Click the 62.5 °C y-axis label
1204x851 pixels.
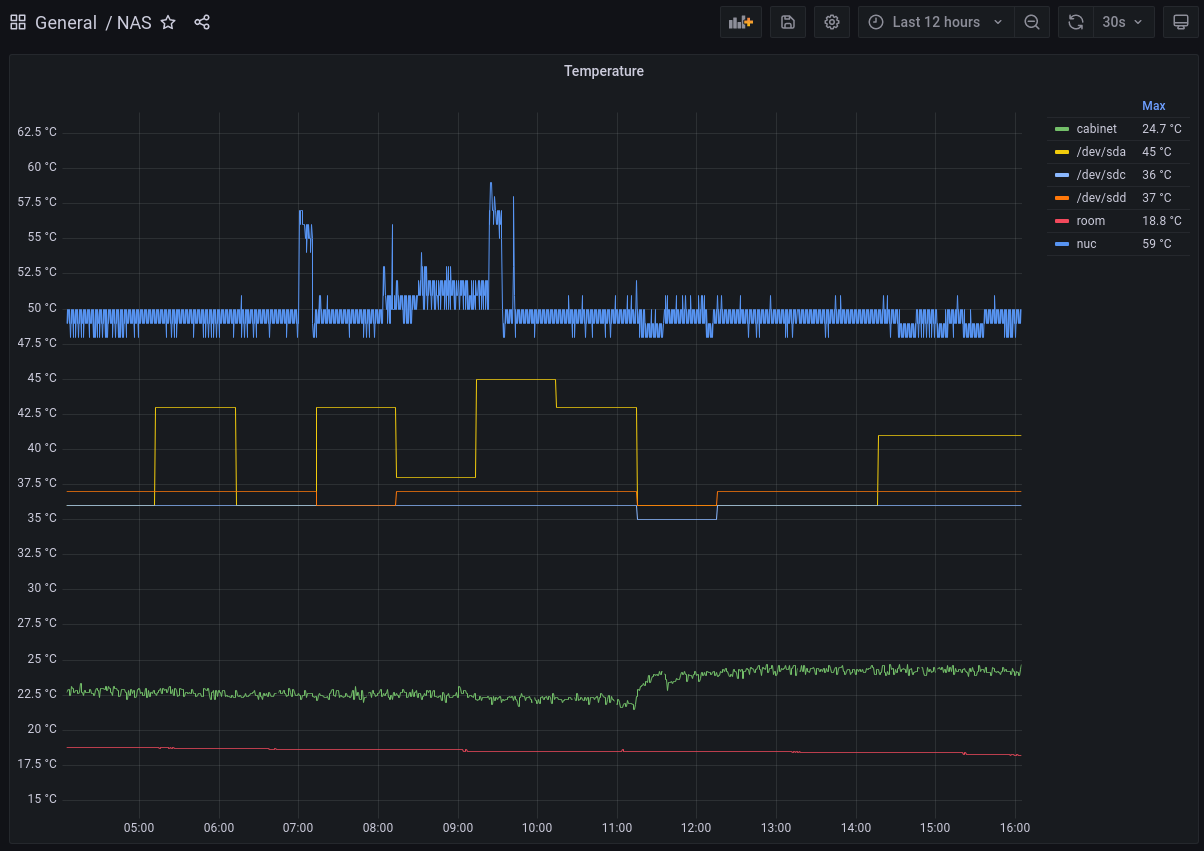tap(37, 132)
